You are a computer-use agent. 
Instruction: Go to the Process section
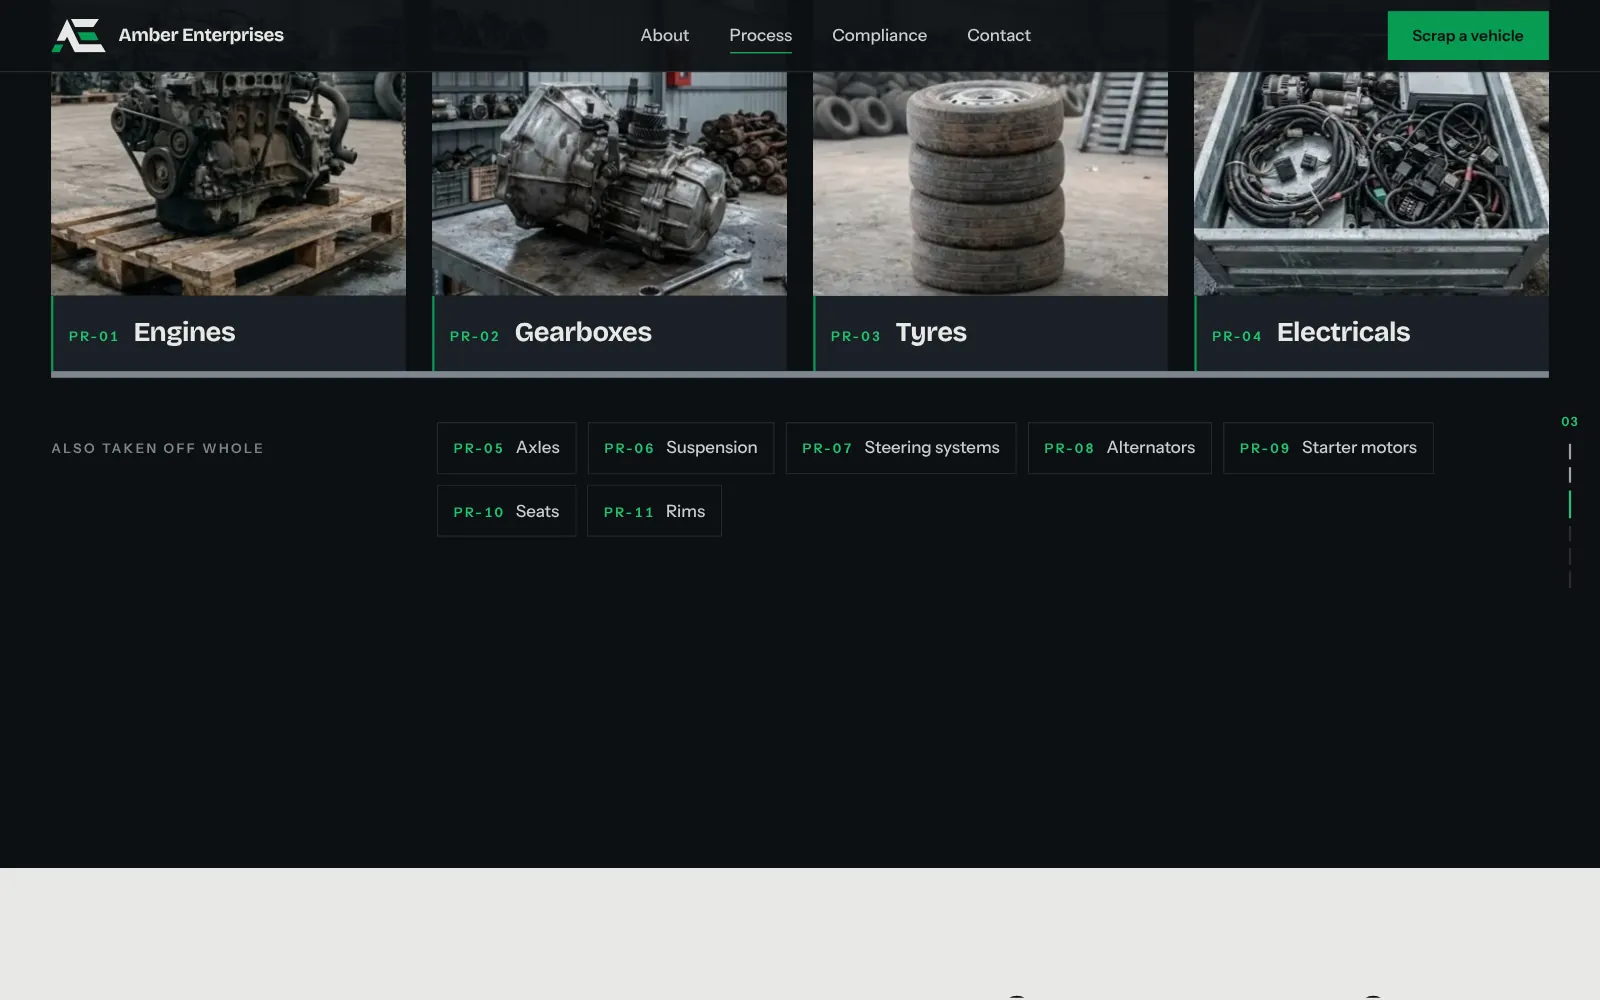click(760, 35)
